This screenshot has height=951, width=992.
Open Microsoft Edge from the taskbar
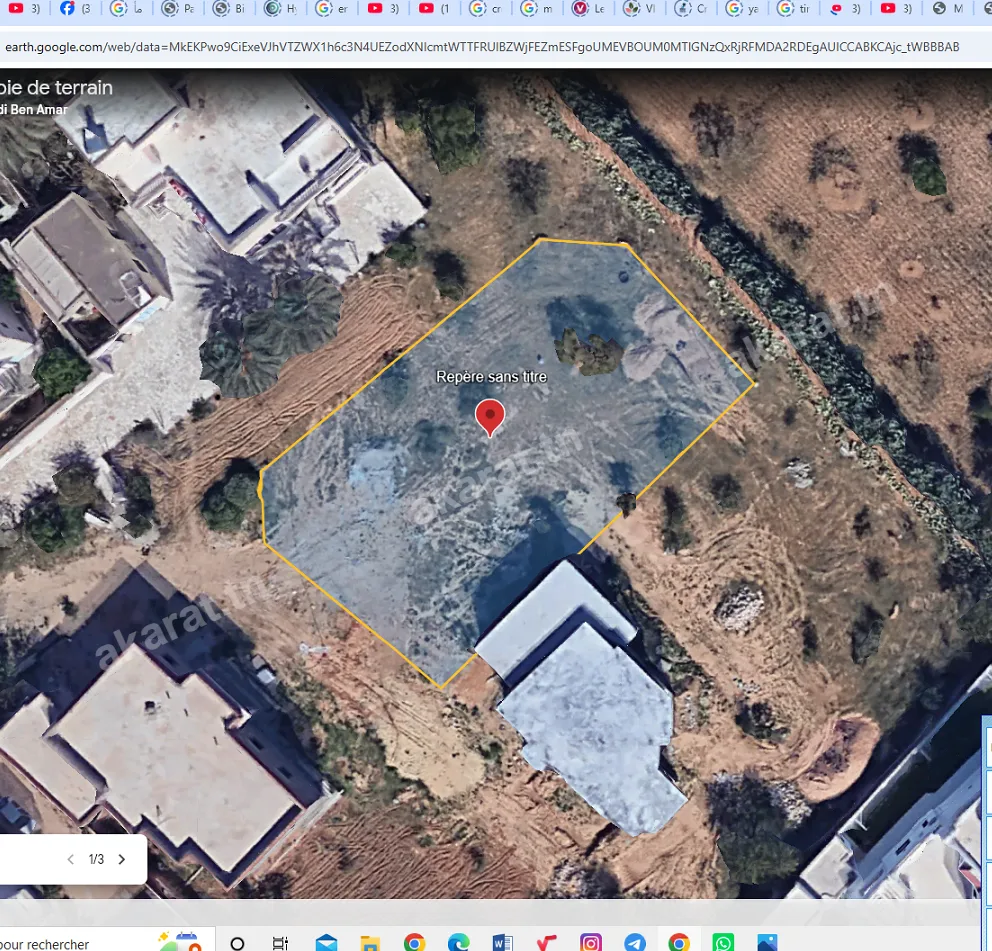[459, 943]
